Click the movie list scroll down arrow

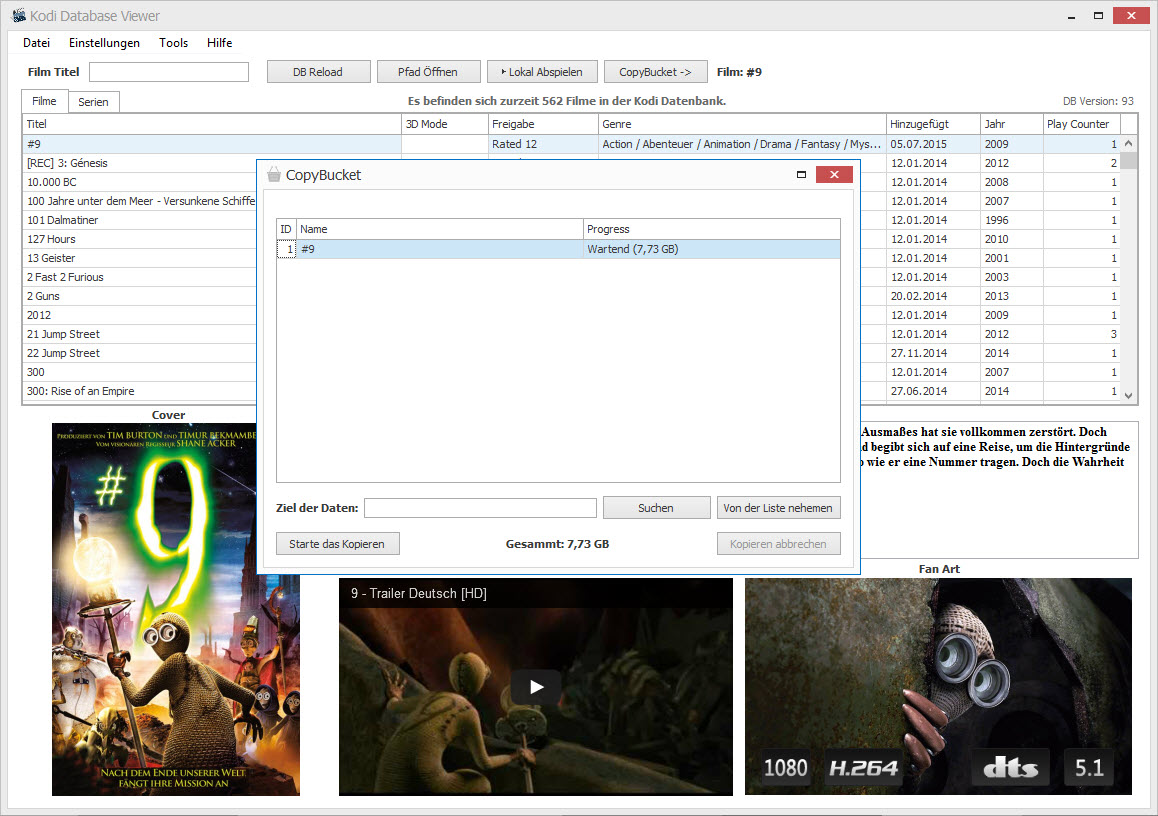pos(1128,396)
